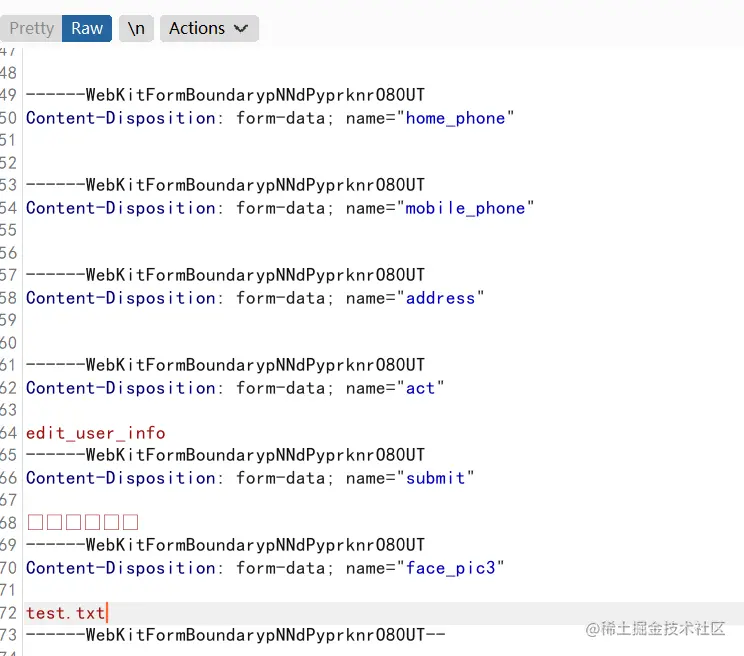Image resolution: width=744 pixels, height=656 pixels.
Task: Click the boundary string on line 53
Action: [x=225, y=185]
